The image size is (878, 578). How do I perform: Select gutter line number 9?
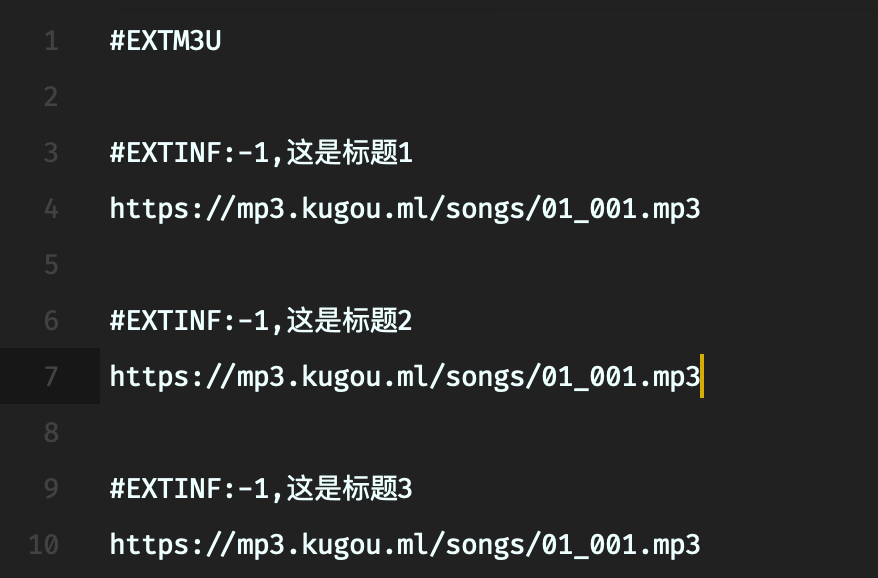coord(51,489)
